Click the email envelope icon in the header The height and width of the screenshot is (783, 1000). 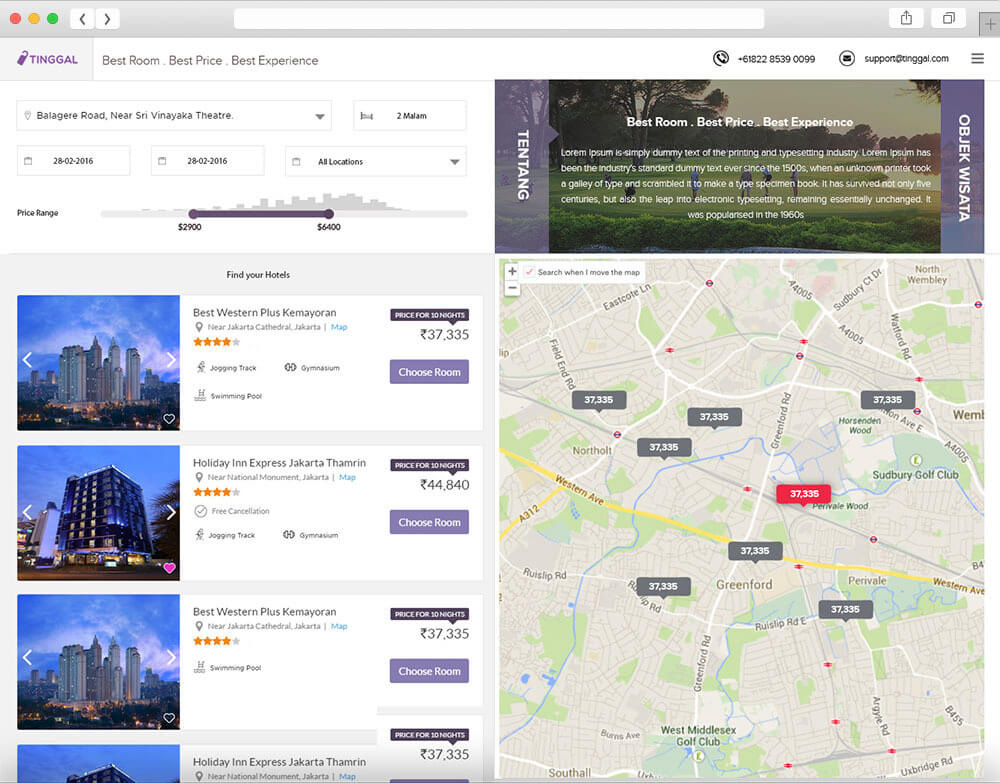coord(847,59)
